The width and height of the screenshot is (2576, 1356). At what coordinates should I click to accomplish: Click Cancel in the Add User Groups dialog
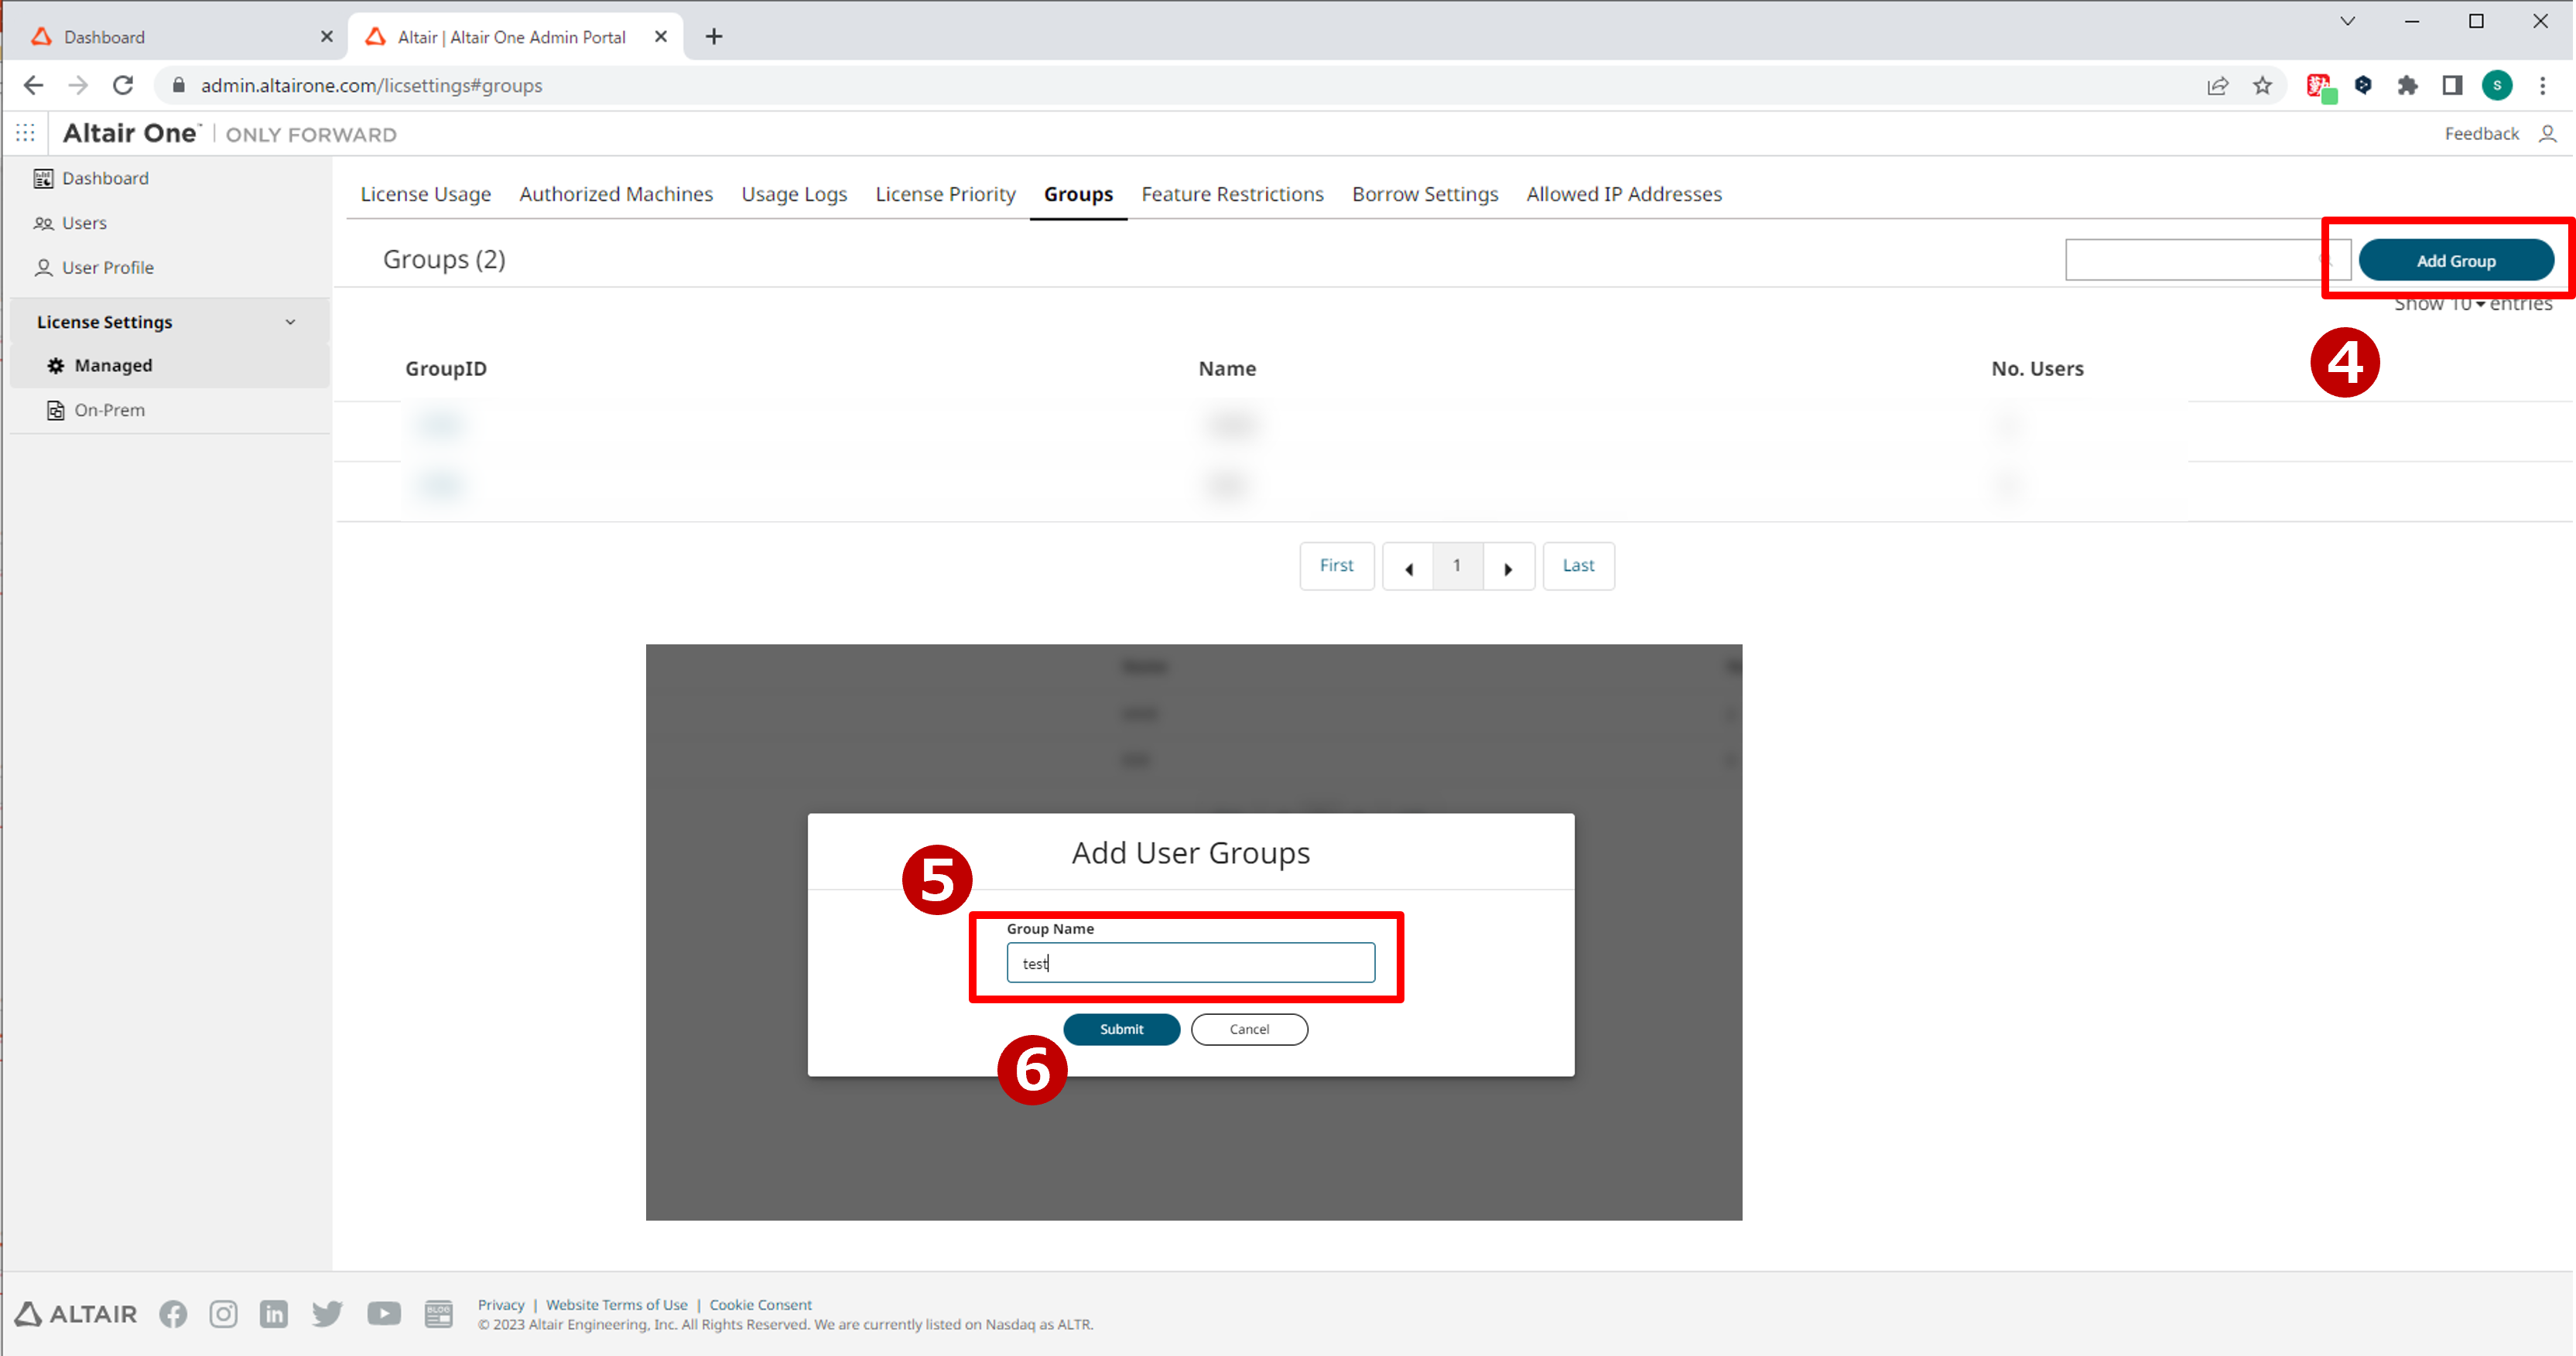tap(1249, 1029)
